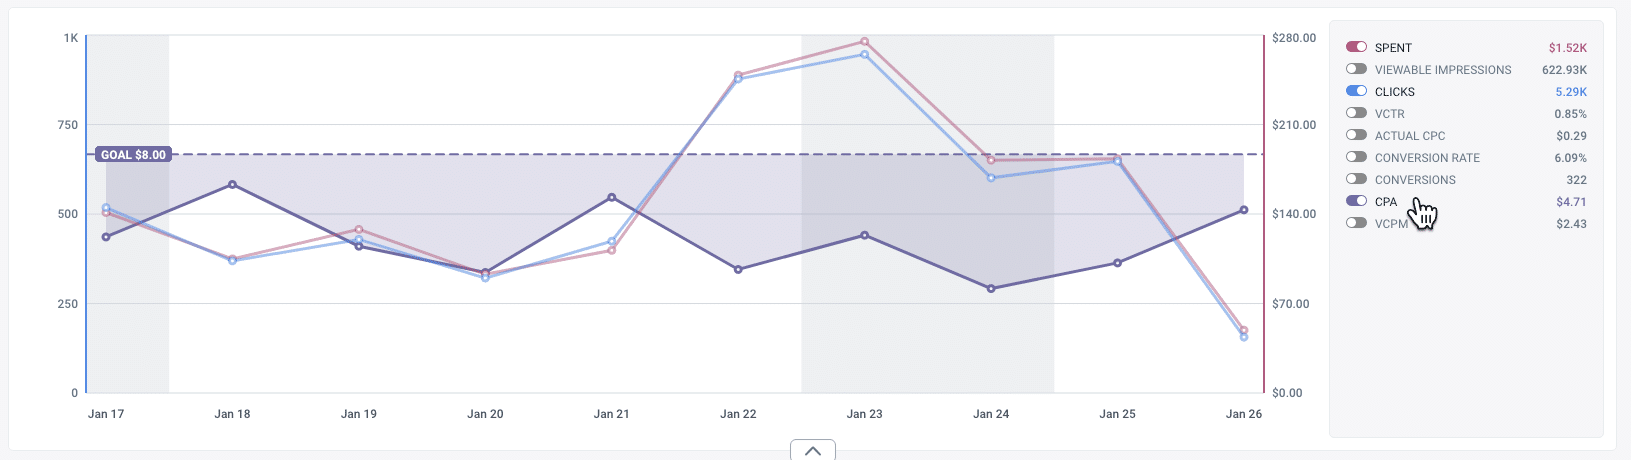Enable the VCPM metric toggle
1631x460 pixels.
click(1356, 223)
